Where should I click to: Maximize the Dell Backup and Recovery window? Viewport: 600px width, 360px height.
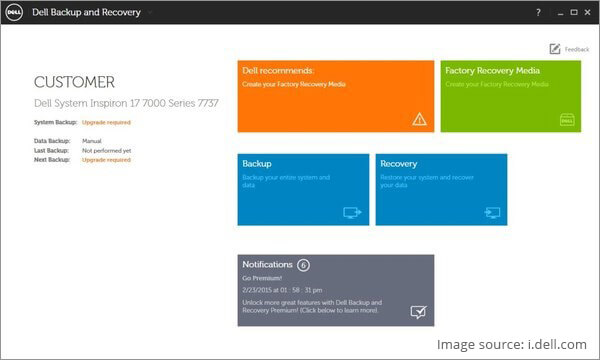(x=574, y=12)
